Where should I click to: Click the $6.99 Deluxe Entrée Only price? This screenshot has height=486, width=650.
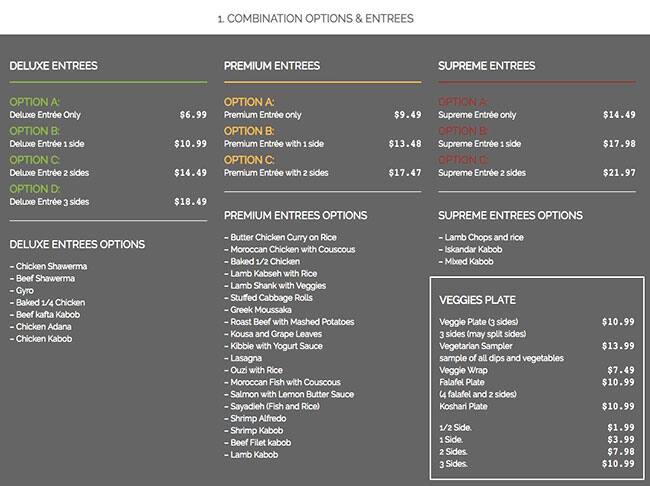tap(193, 115)
